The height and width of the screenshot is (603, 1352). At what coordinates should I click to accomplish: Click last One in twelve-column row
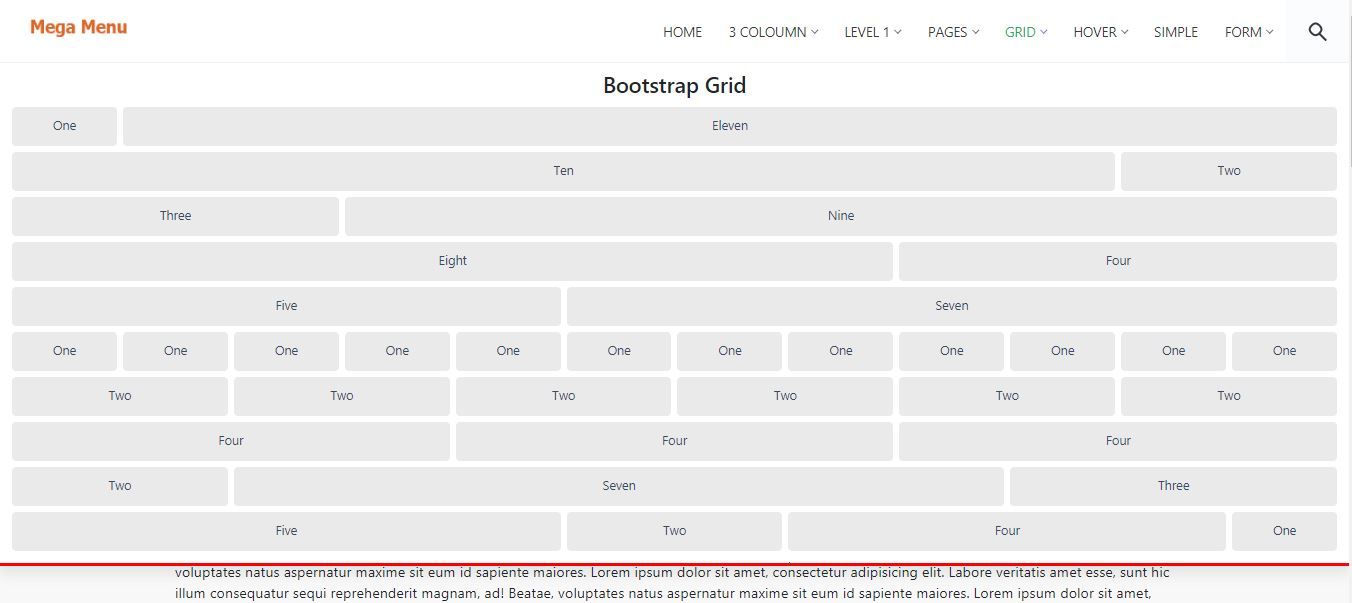(x=1284, y=351)
